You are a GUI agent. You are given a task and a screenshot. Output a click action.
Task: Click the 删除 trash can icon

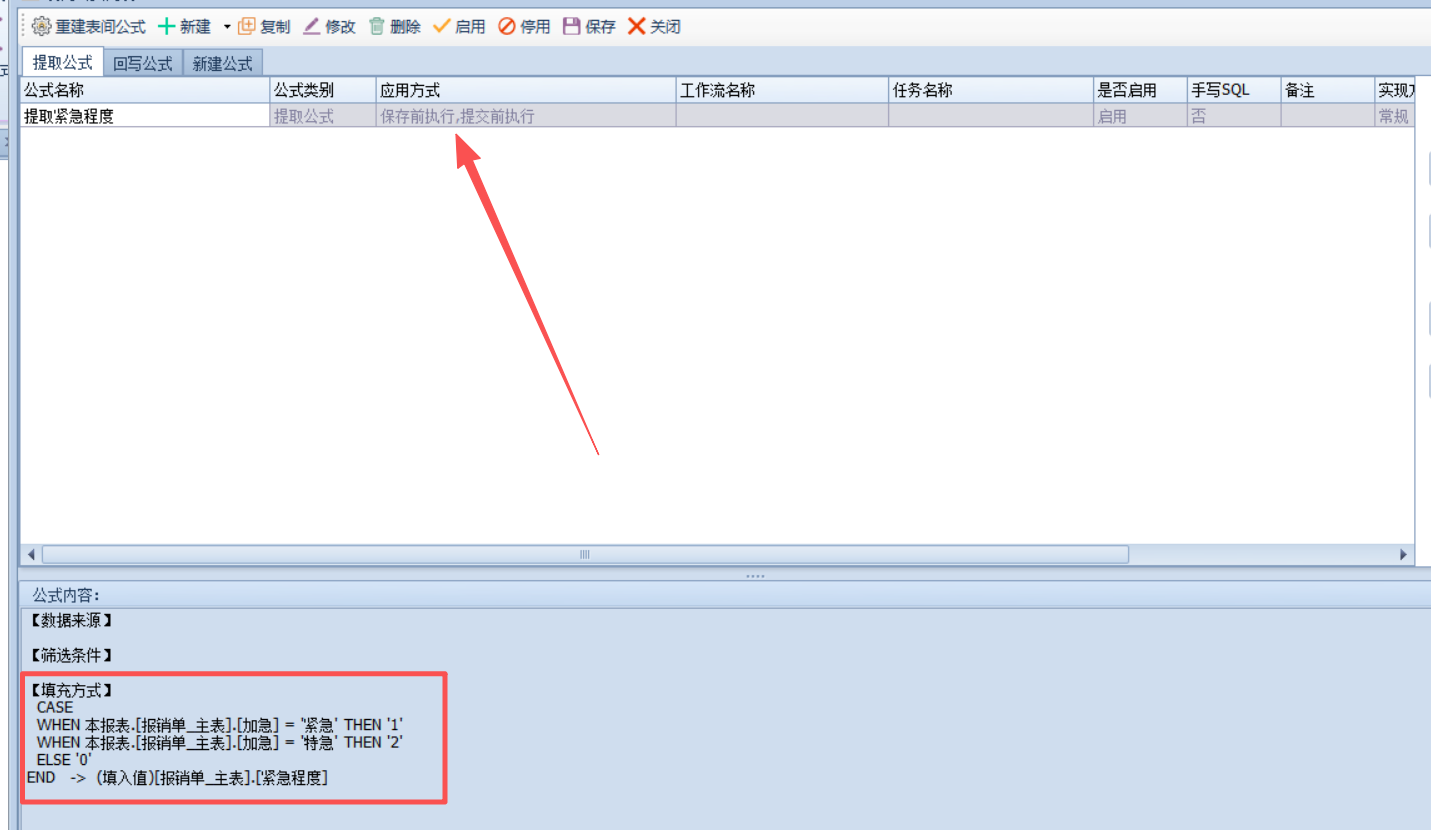377,27
